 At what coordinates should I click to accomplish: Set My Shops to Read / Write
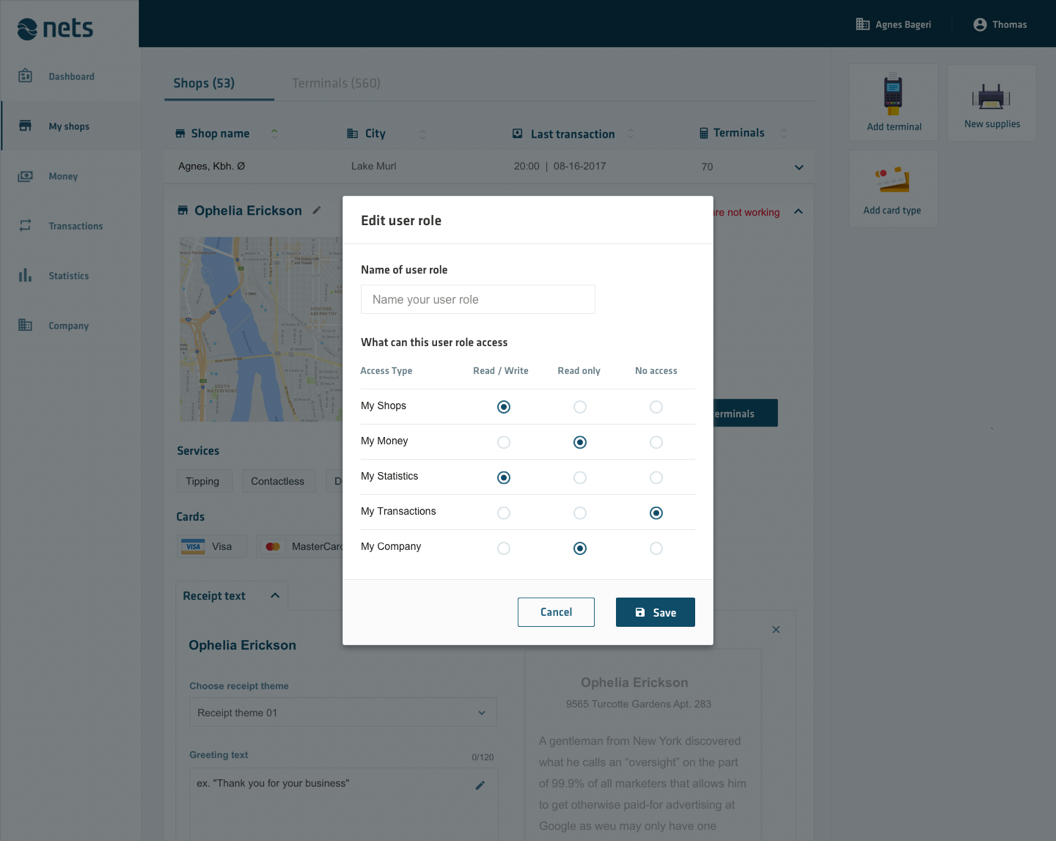tap(504, 407)
